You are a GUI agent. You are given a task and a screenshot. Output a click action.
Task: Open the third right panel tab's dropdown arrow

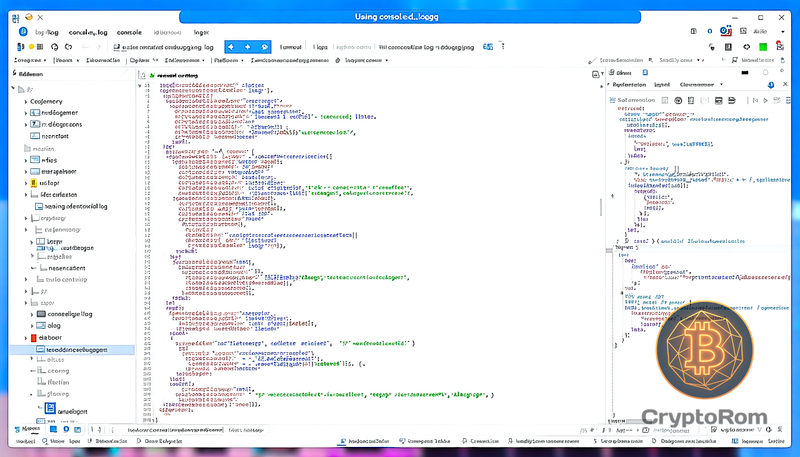pos(721,85)
